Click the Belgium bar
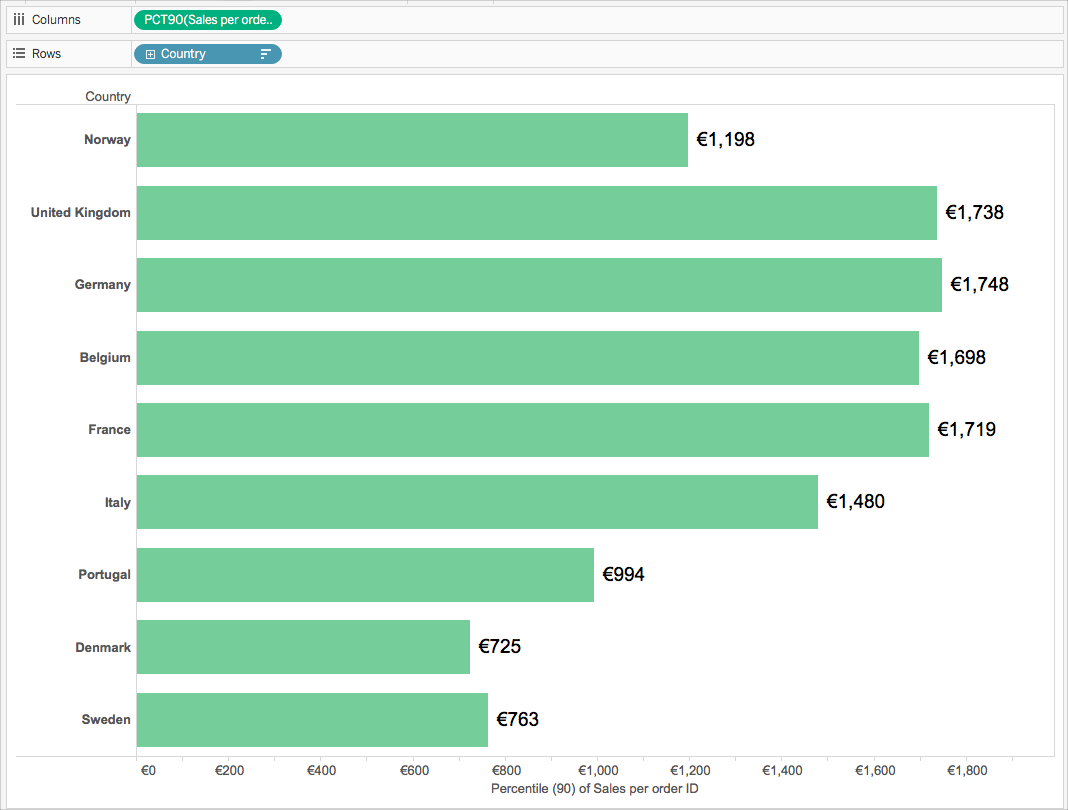This screenshot has width=1068, height=810. [x=528, y=358]
